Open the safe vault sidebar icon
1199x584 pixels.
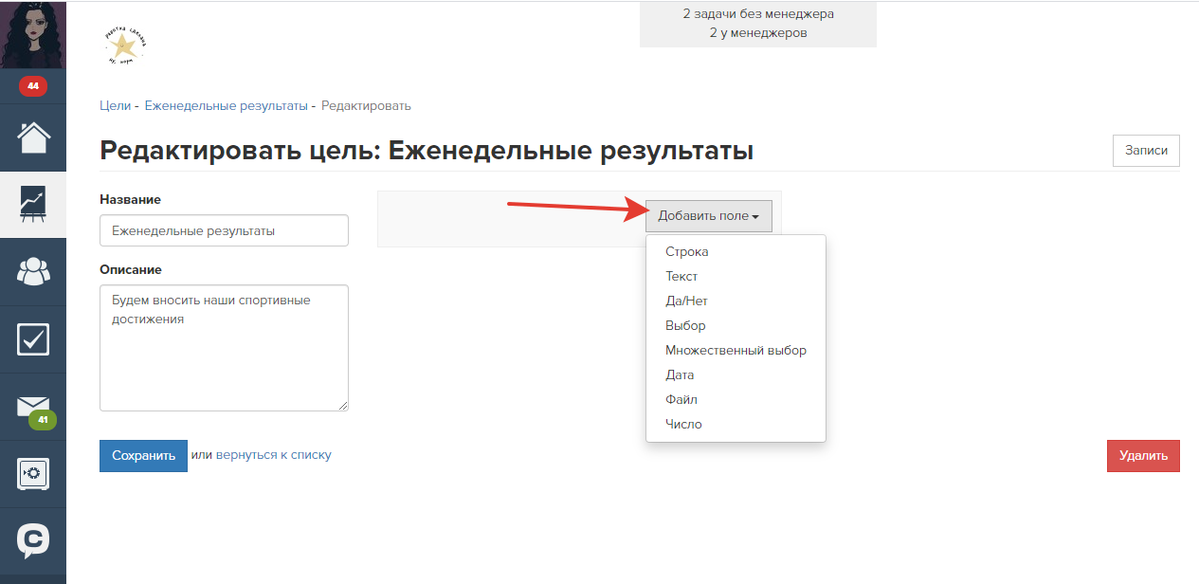(33, 473)
